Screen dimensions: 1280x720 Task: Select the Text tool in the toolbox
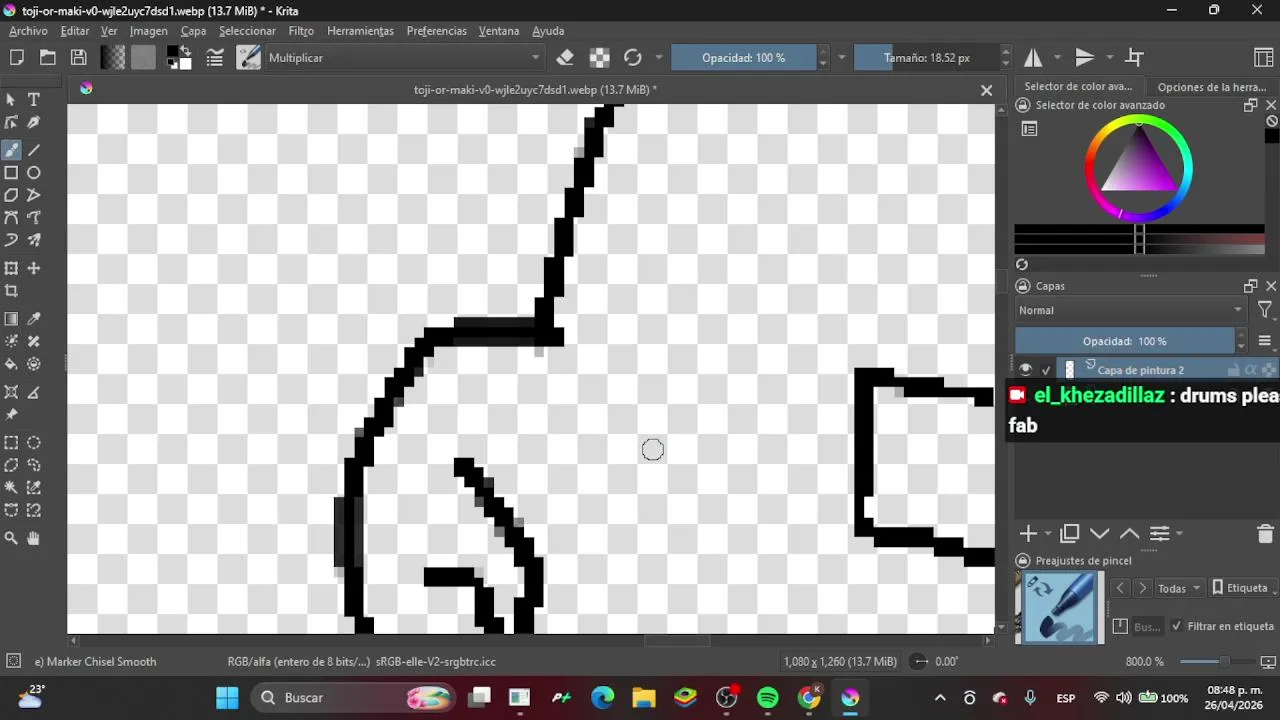[33, 99]
